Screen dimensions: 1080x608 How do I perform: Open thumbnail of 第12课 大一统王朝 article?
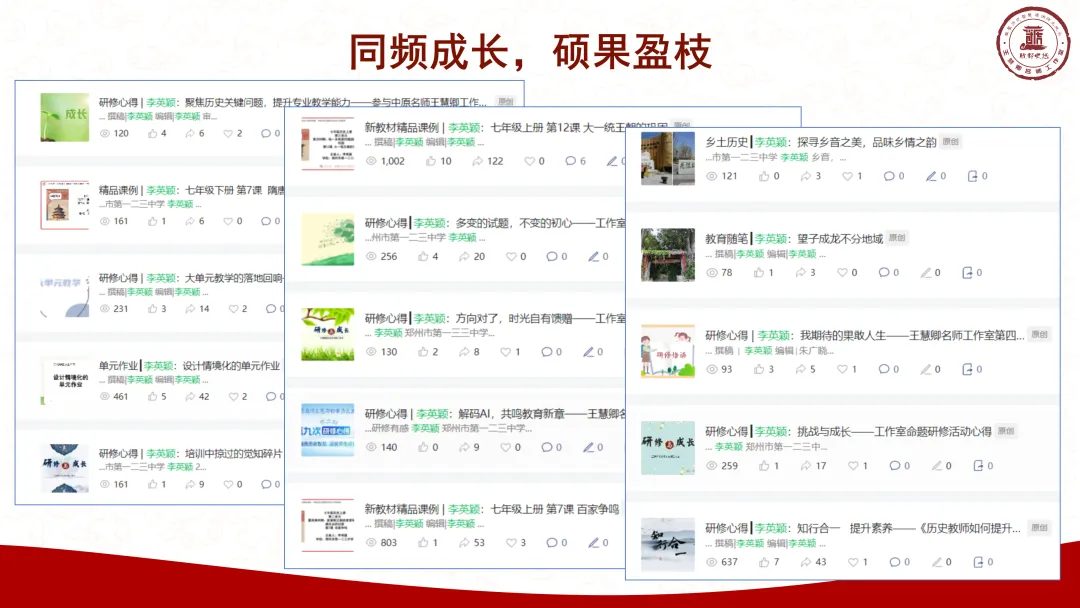328,144
